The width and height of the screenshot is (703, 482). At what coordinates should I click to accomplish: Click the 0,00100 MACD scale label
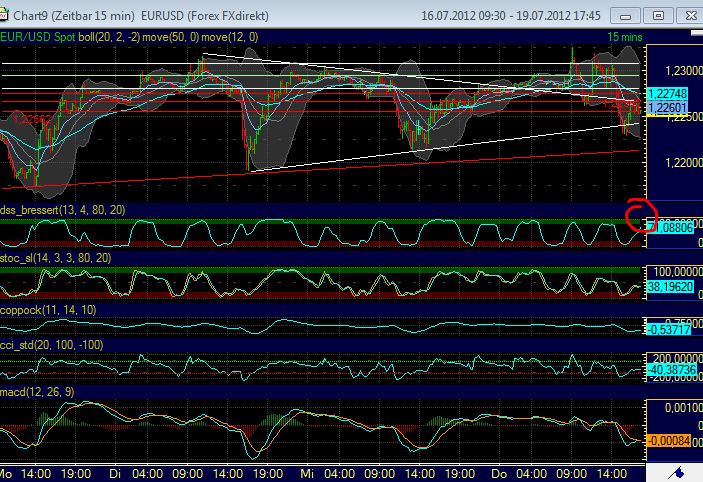[684, 408]
